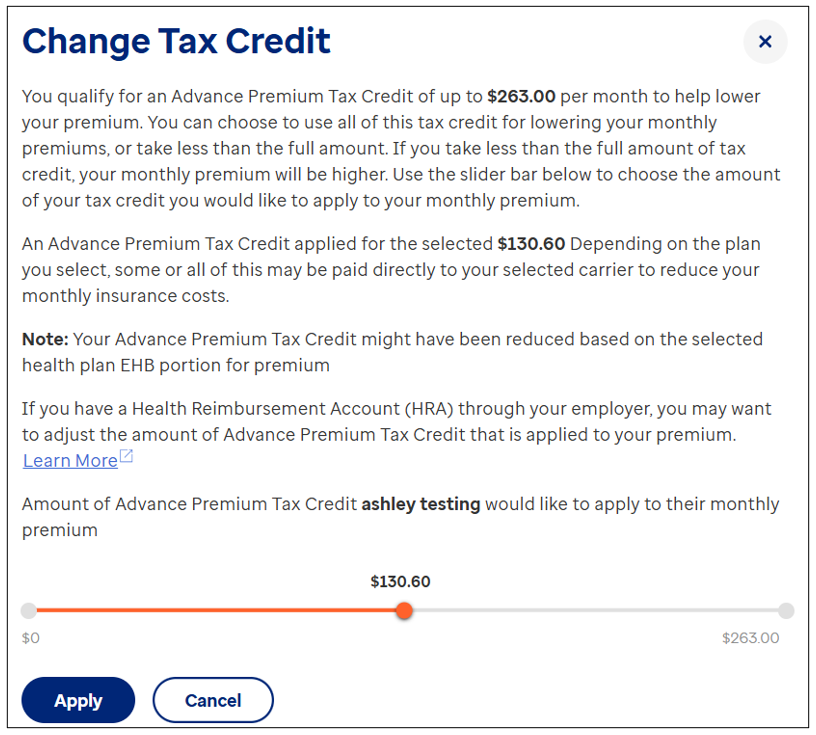Set slider to minimum at left endpoint
This screenshot has width=816, height=735.
(29, 611)
